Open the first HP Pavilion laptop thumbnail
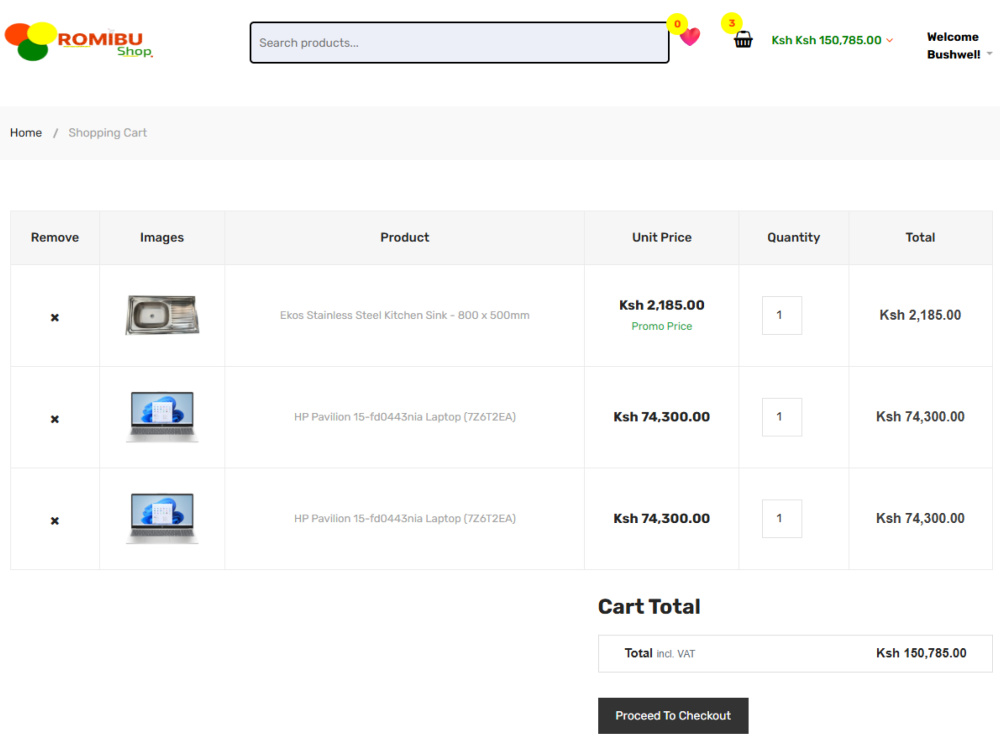 click(x=162, y=416)
